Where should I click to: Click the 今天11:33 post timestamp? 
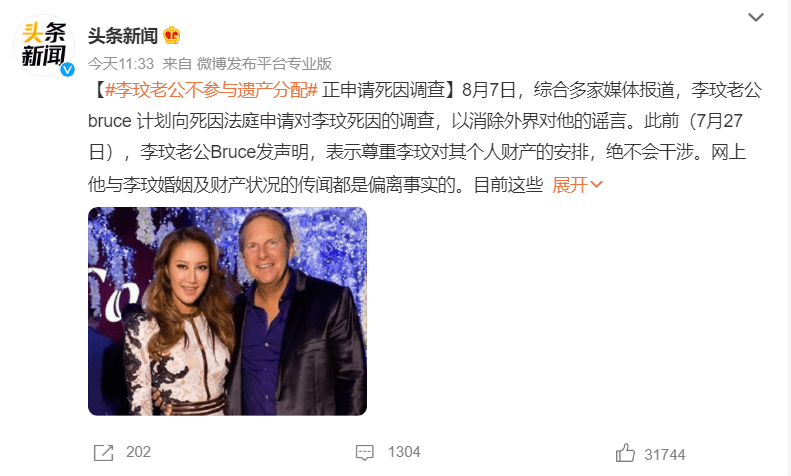pyautogui.click(x=121, y=64)
